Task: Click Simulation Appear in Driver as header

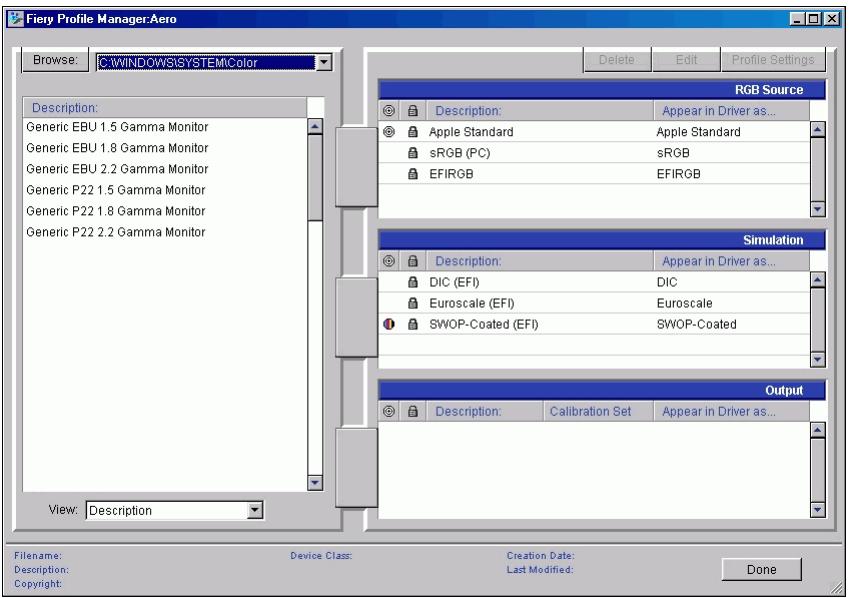Action: 732,261
